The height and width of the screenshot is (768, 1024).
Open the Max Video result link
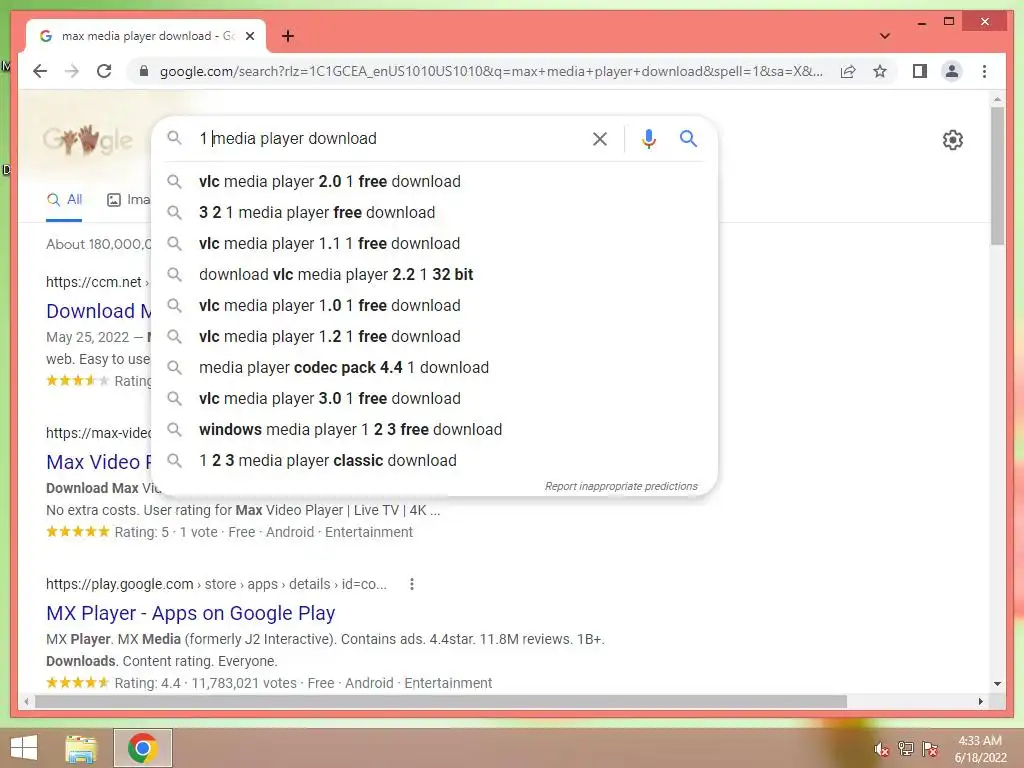pyautogui.click(x=99, y=462)
